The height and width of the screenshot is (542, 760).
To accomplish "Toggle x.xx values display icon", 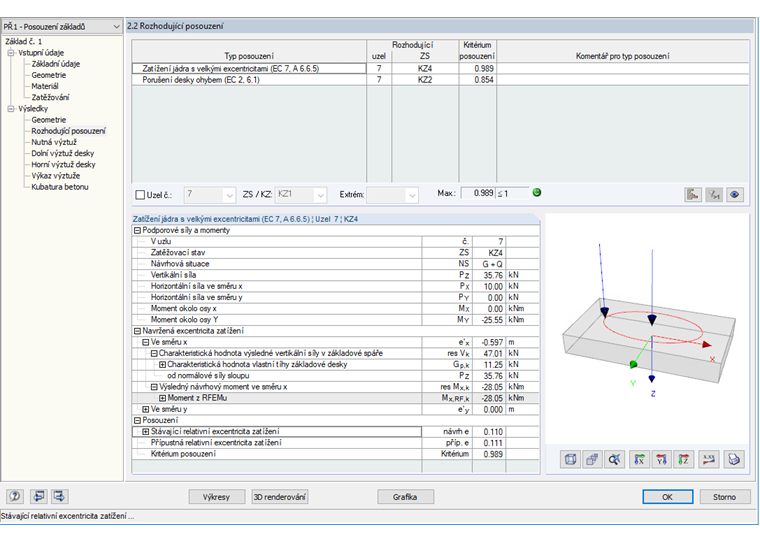I will (709, 459).
